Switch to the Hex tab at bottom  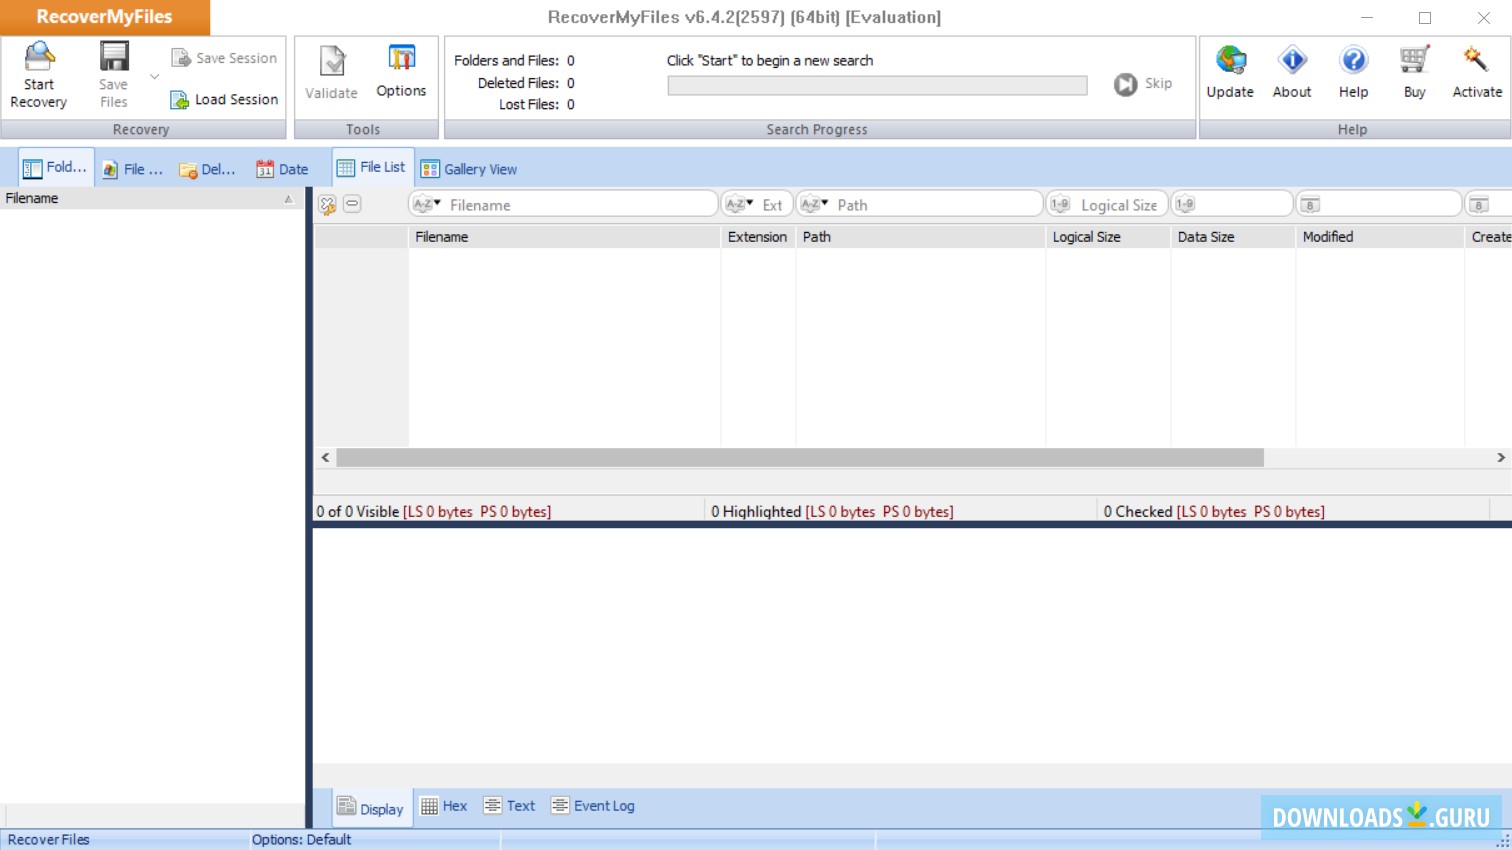(x=443, y=805)
